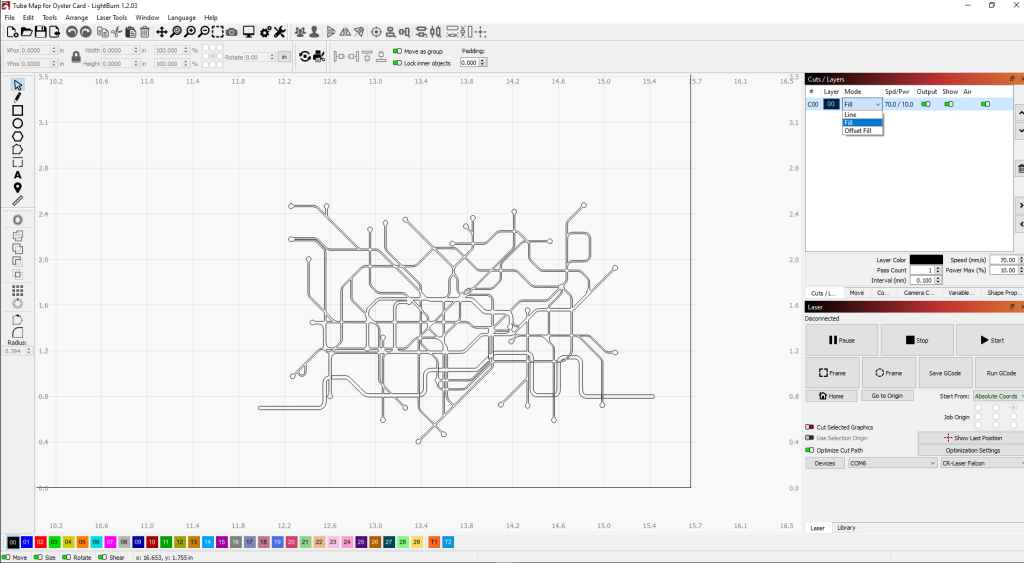Click the Pause button
Viewport: 1024px width, 563px height.
coord(842,340)
